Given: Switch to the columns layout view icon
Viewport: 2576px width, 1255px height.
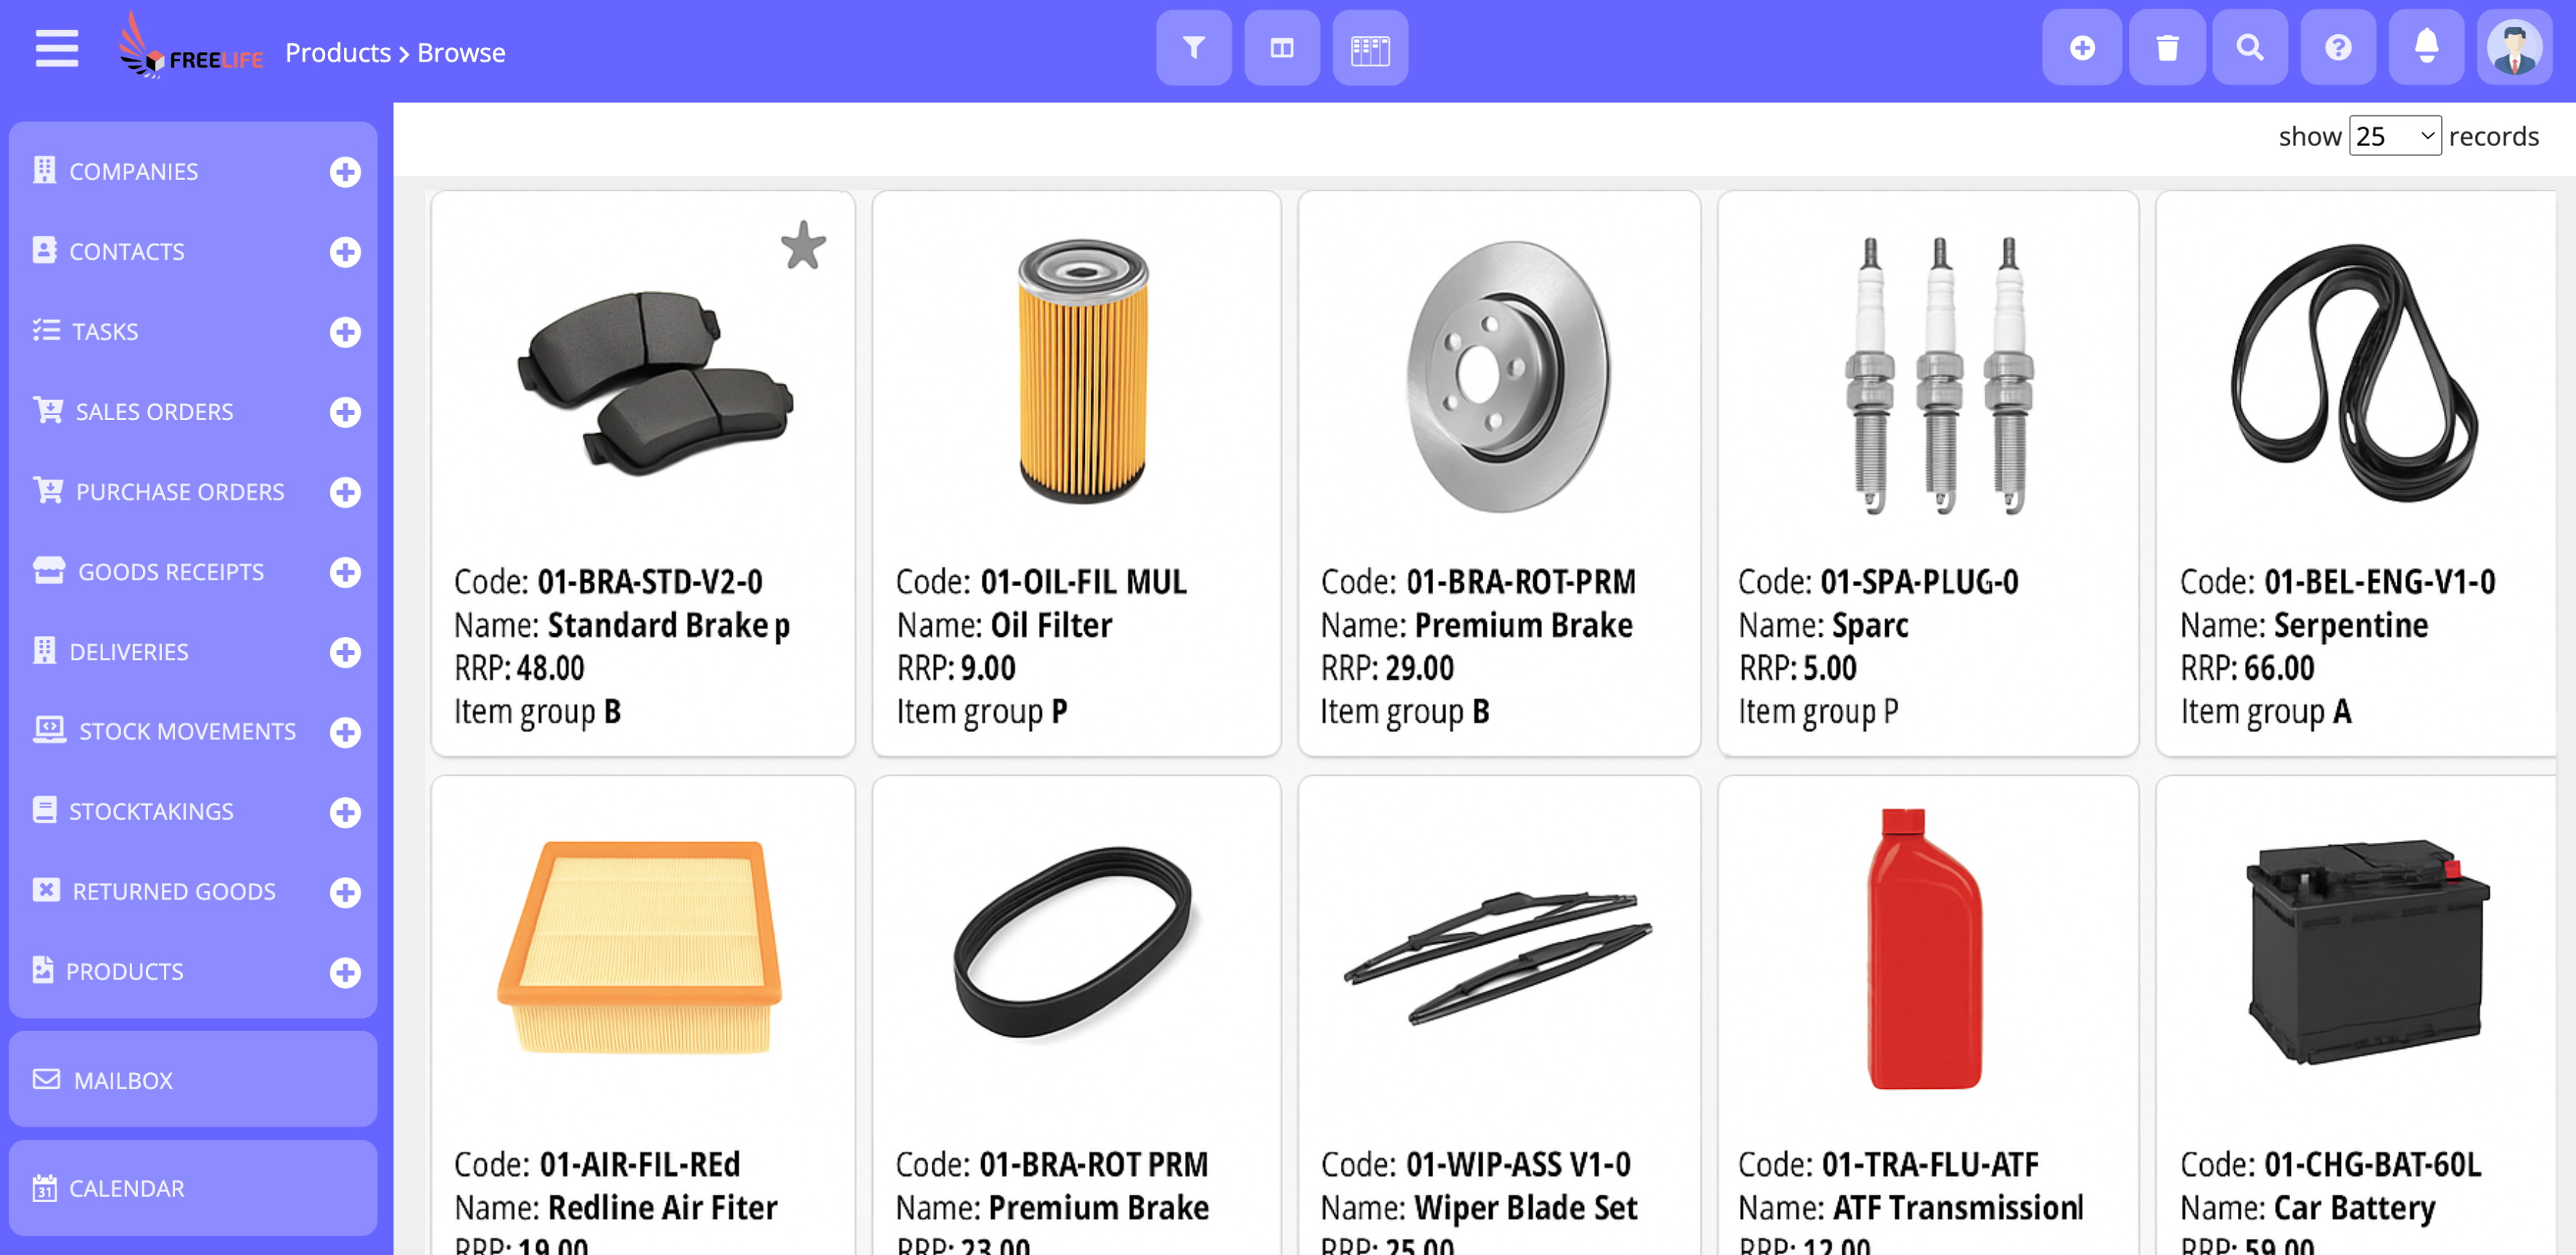Looking at the screenshot, I should pyautogui.click(x=1281, y=48).
